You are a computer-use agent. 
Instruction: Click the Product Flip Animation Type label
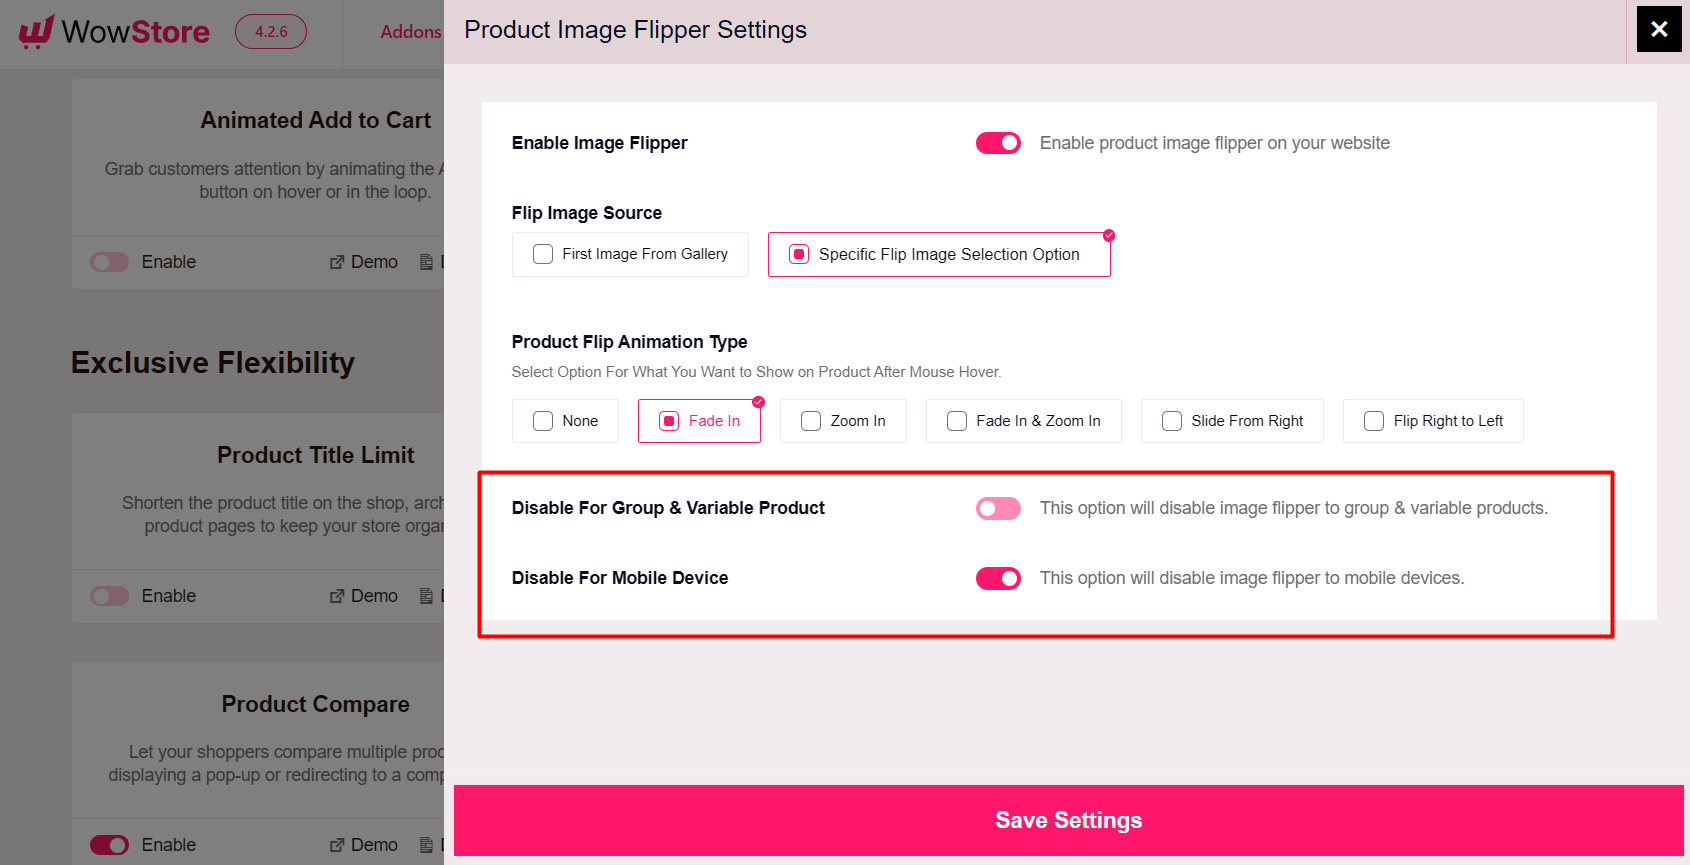[629, 342]
